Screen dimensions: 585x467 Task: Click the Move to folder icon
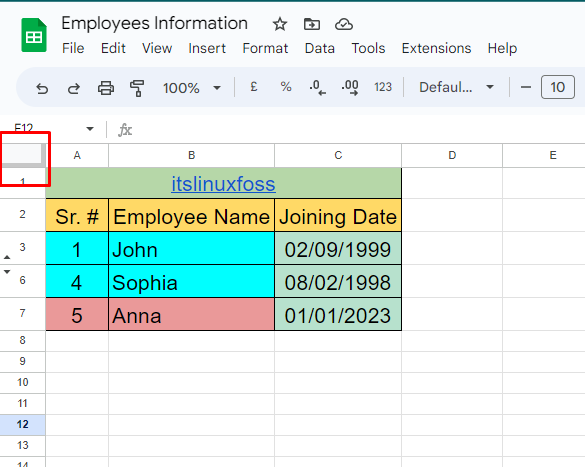[312, 25]
